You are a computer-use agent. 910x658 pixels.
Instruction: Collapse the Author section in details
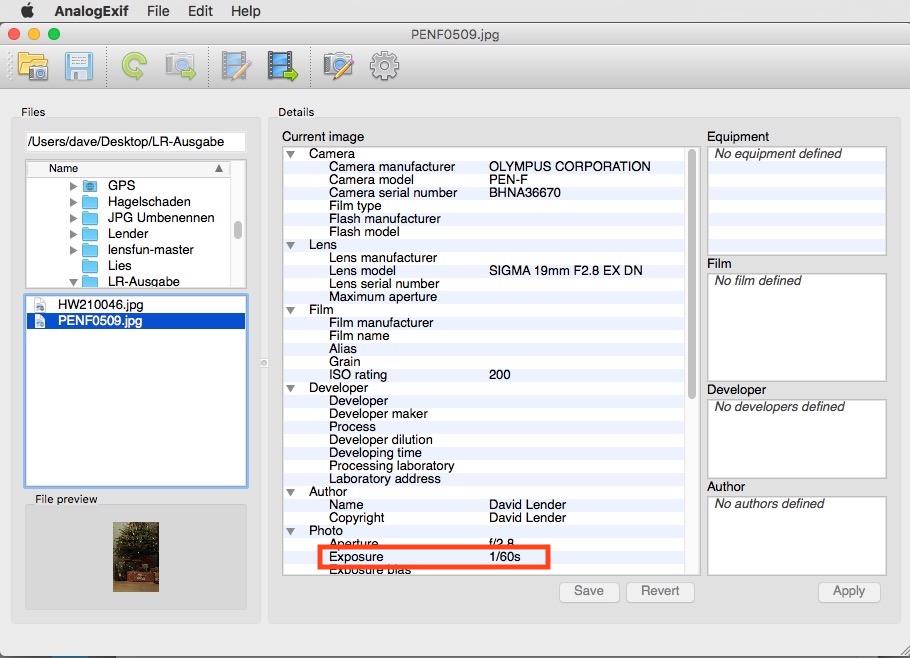tap(291, 492)
